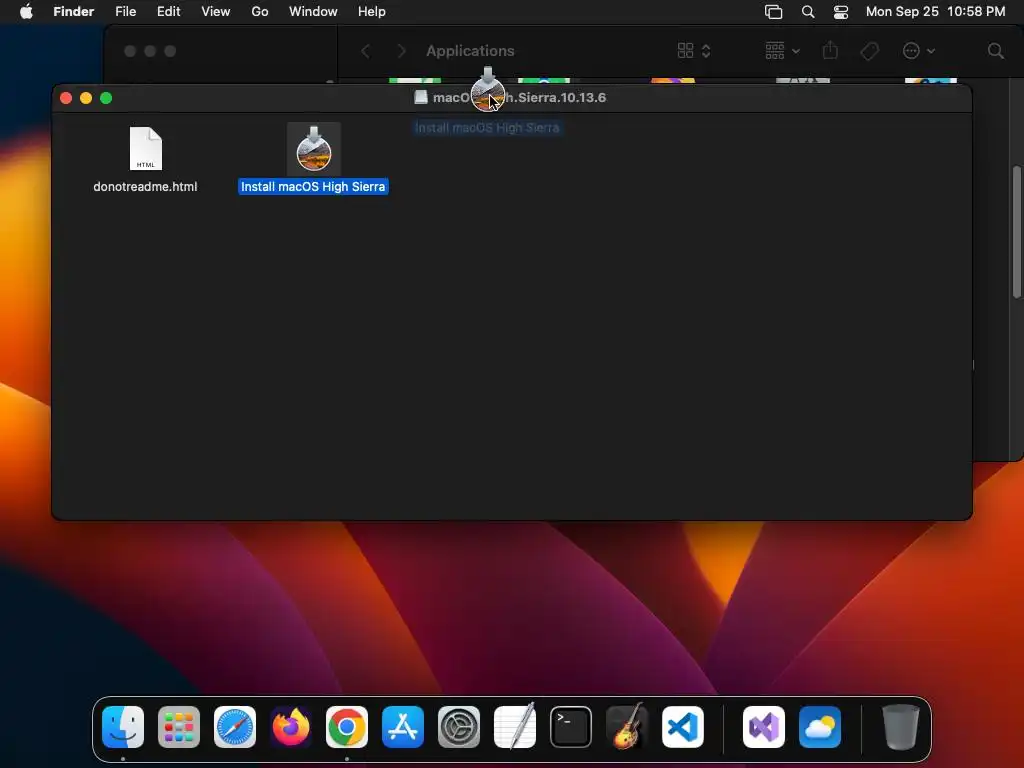Open the Go menu
Image resolution: width=1024 pixels, height=768 pixels.
260,11
